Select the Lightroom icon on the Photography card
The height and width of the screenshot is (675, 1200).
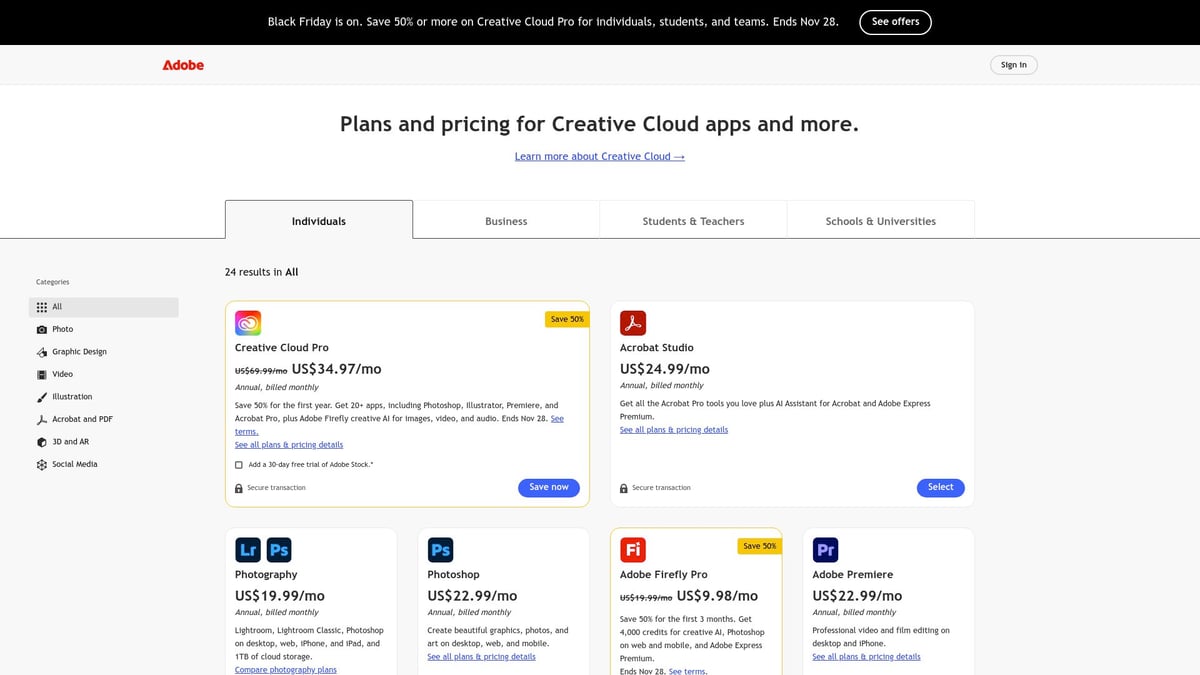(x=247, y=549)
